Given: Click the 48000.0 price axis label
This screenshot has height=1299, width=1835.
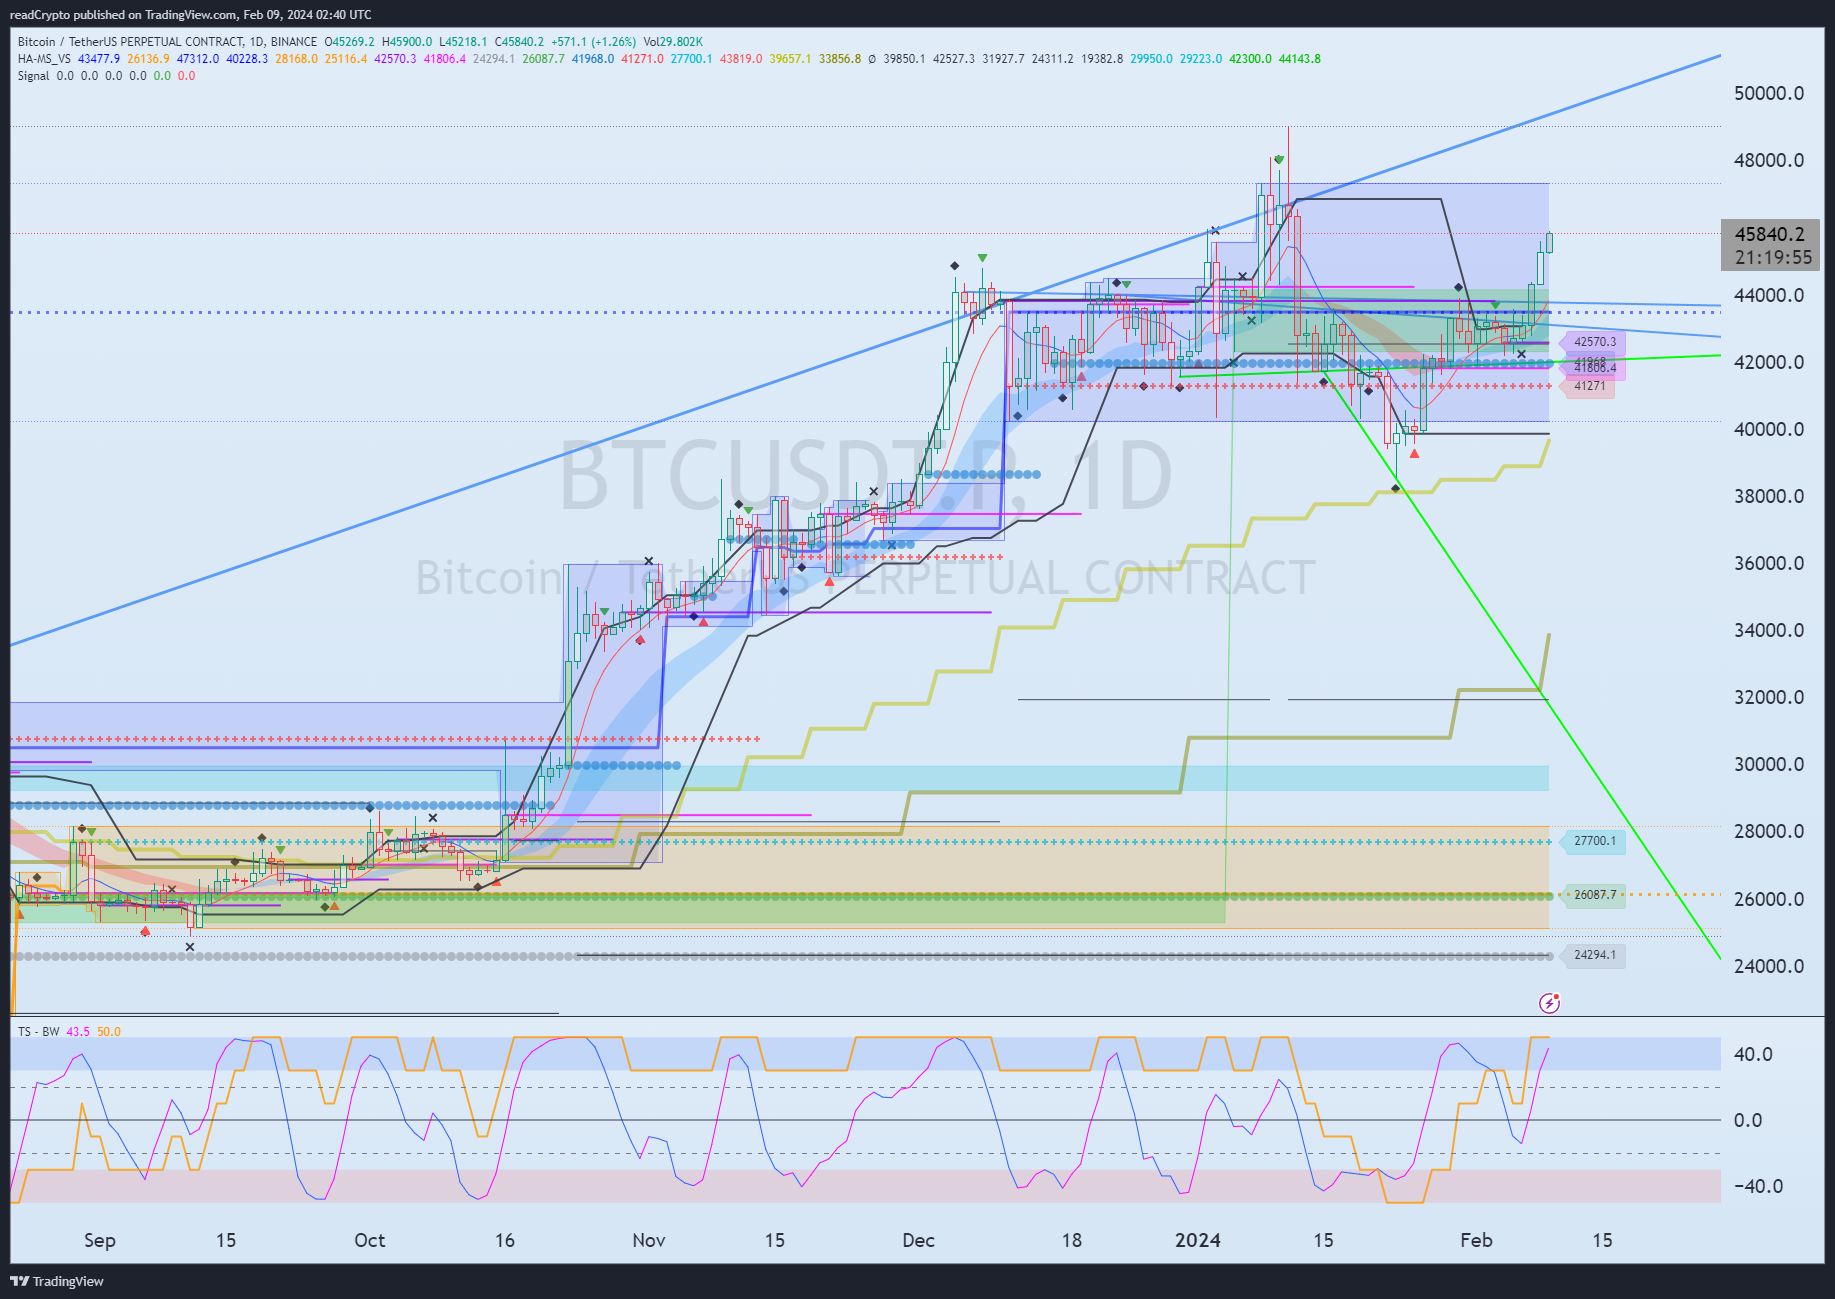Looking at the screenshot, I should (1769, 160).
